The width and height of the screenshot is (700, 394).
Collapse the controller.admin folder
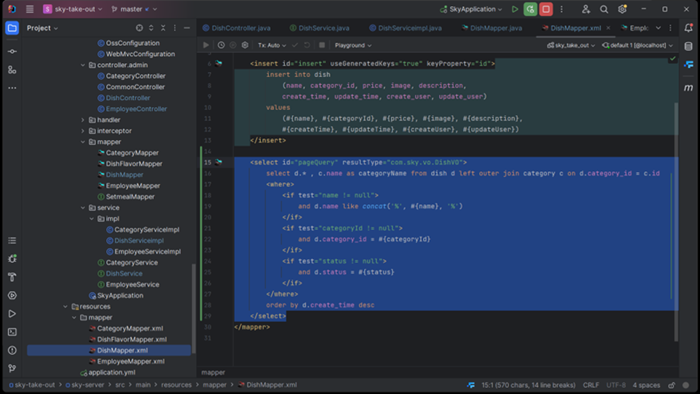(x=83, y=65)
